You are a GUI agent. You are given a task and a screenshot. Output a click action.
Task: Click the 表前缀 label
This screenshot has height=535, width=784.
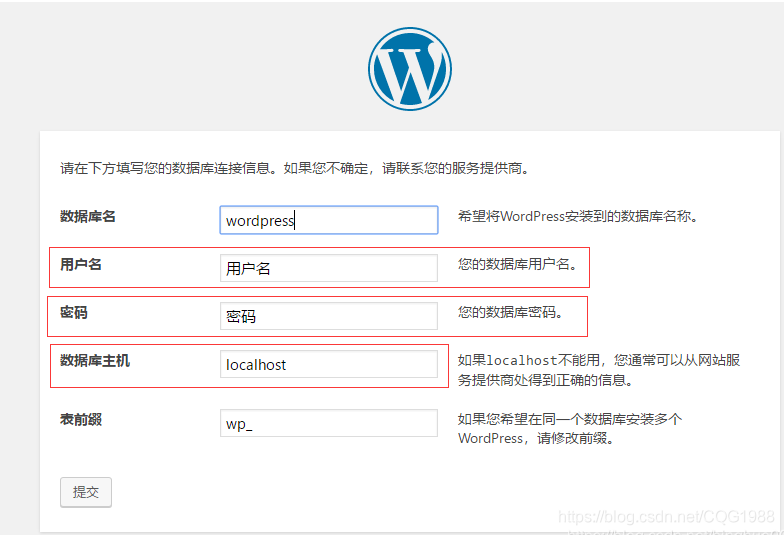coord(81,420)
